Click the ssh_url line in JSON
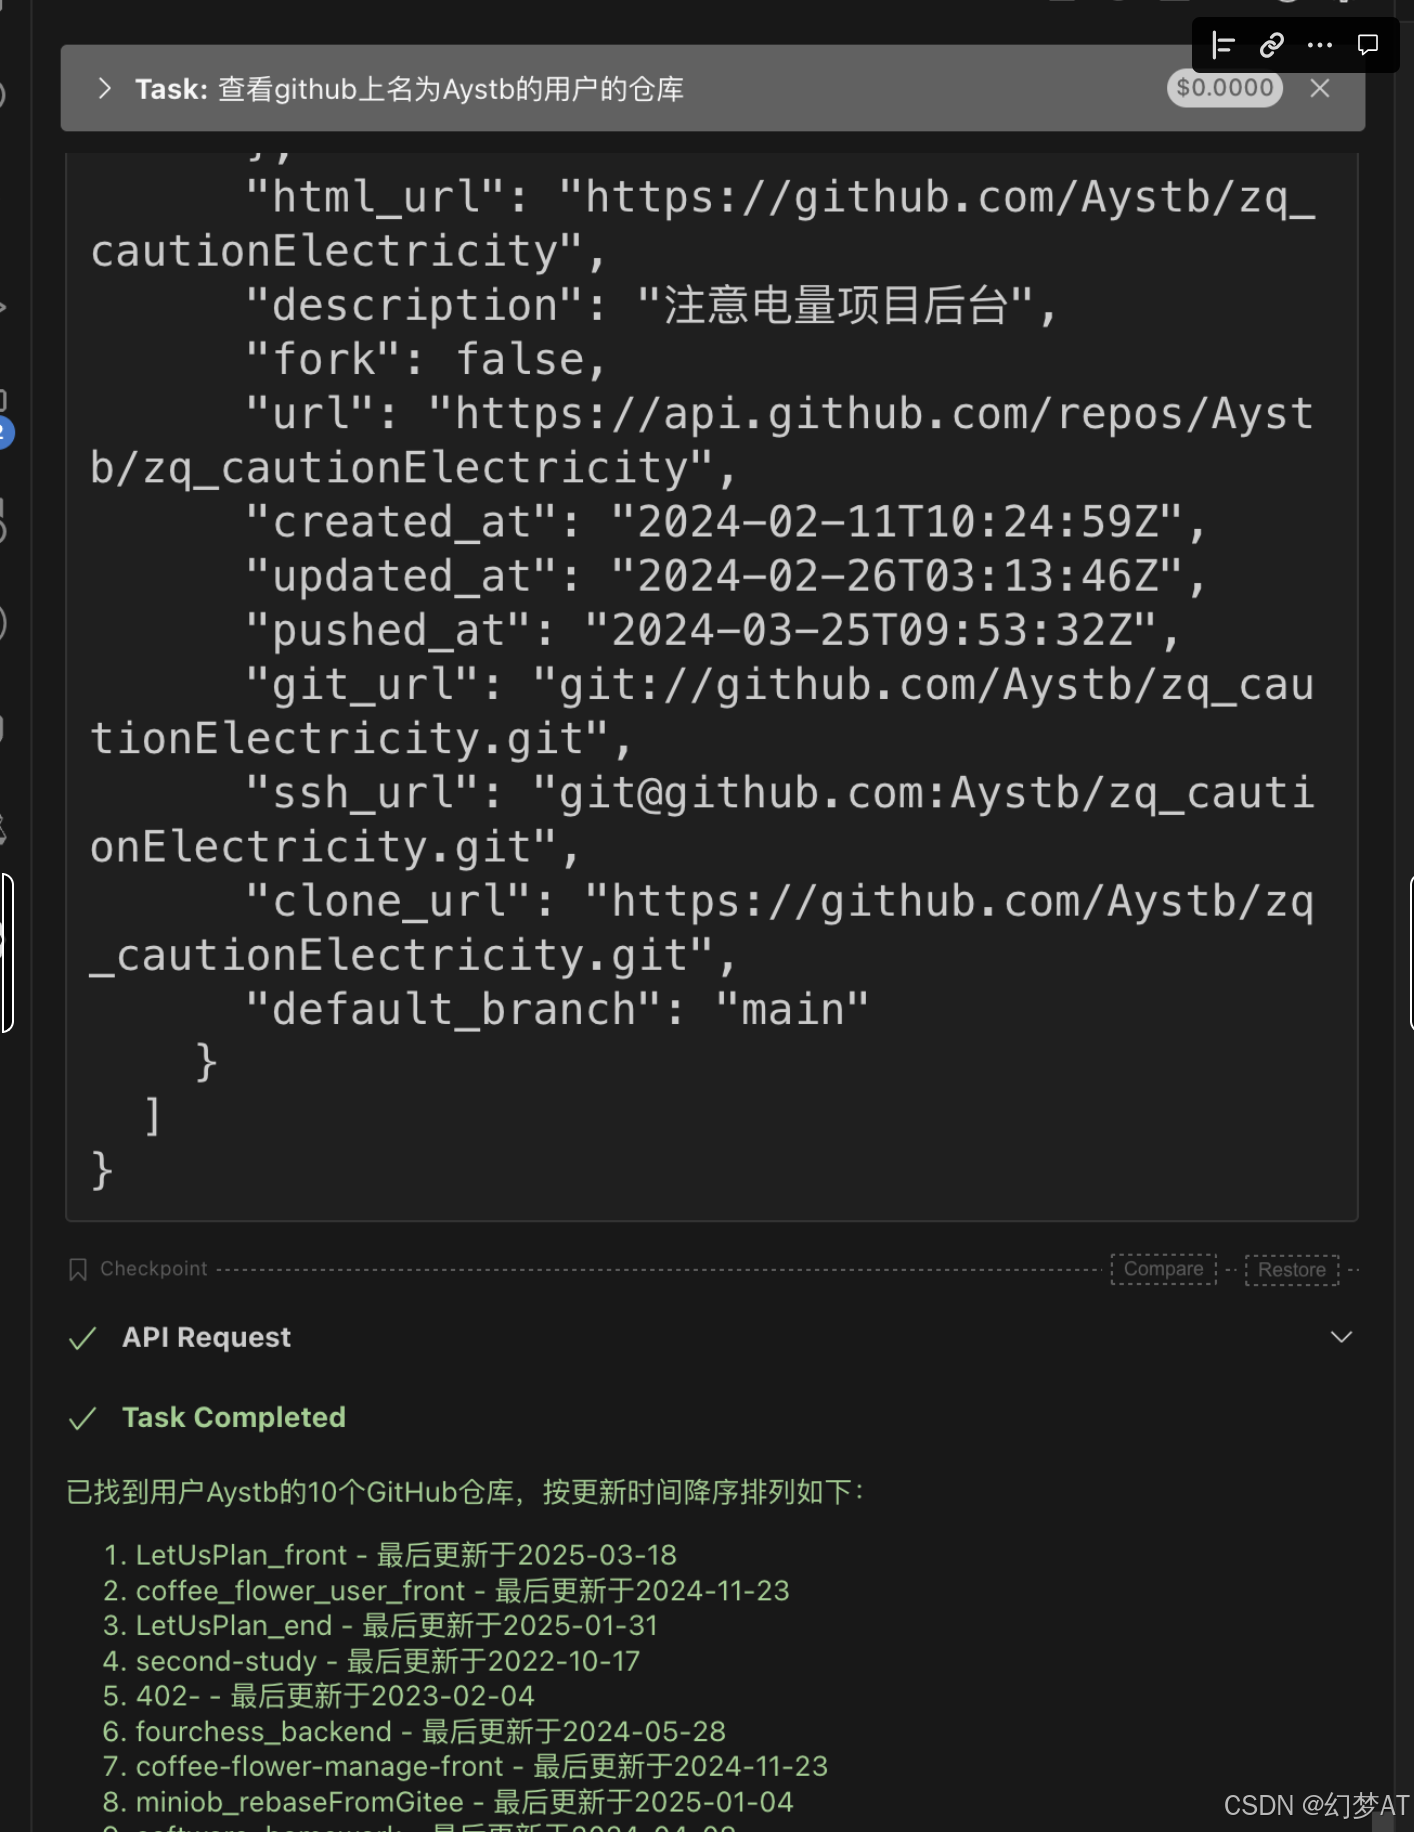This screenshot has width=1414, height=1832. pos(702,820)
